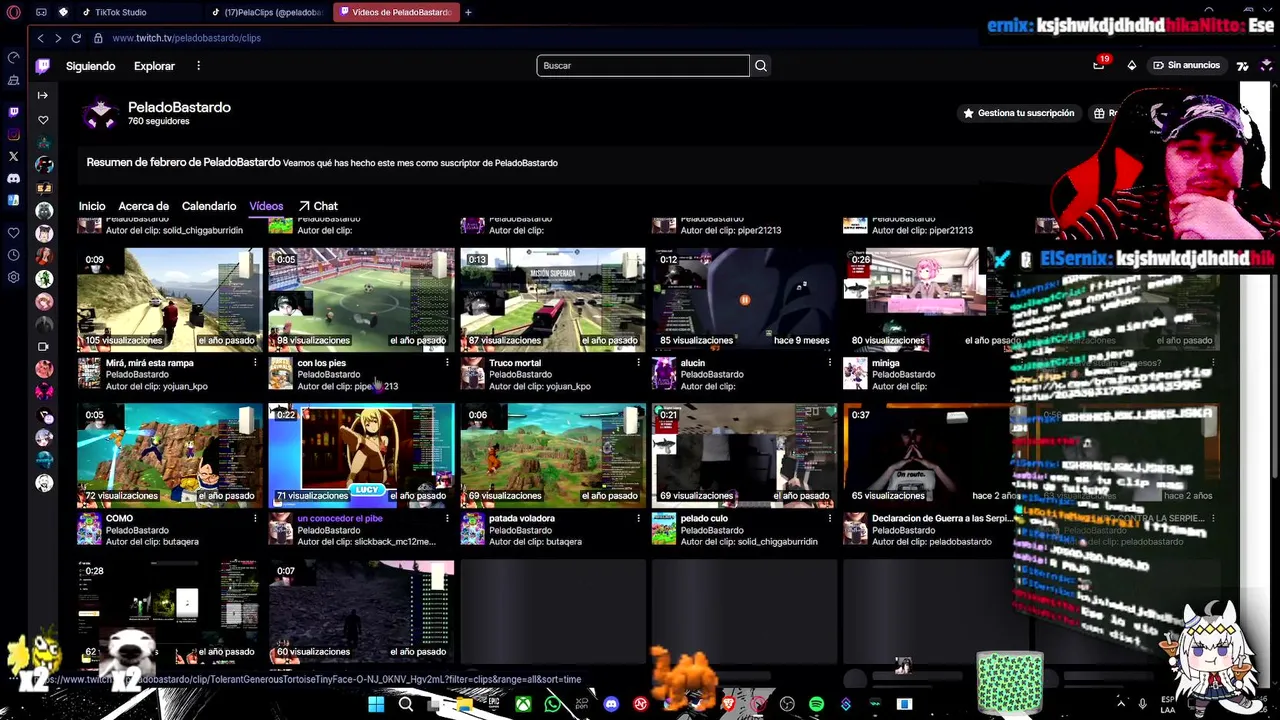Play 'pelado culo' clip thumbnail
Image resolution: width=1280 pixels, height=720 pixels.
744,455
